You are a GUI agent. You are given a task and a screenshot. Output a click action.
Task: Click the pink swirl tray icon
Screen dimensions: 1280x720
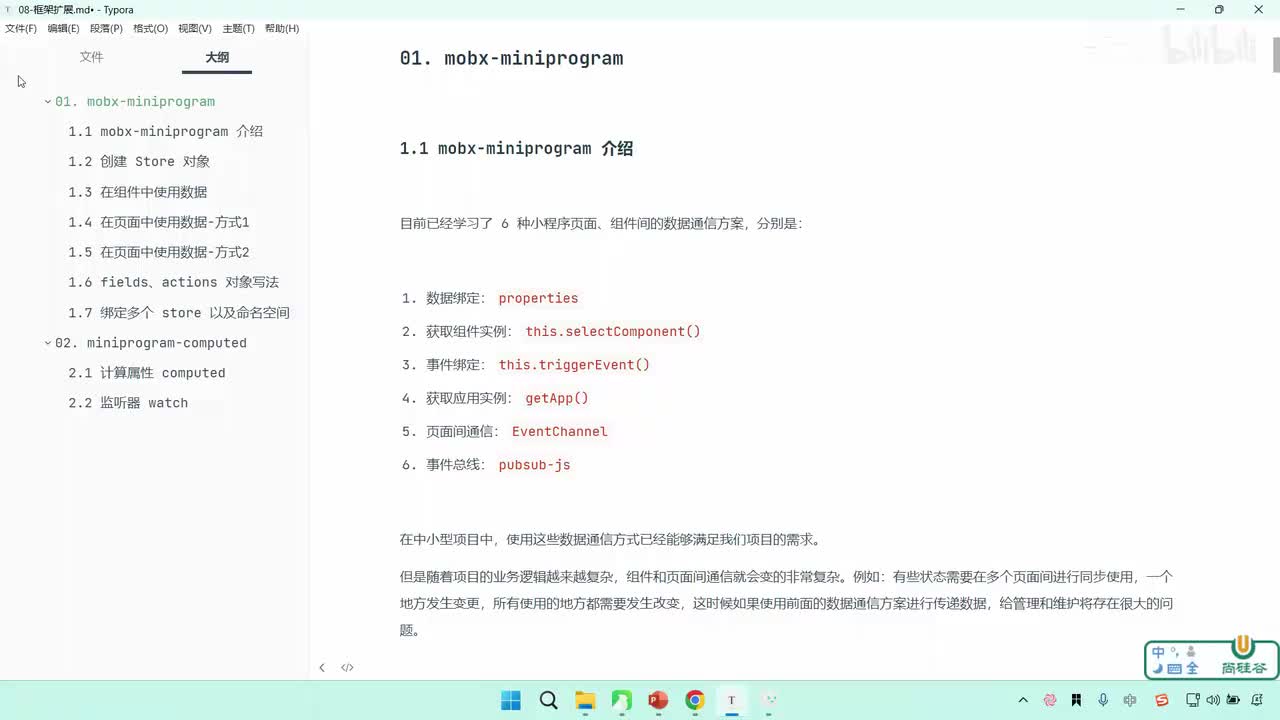1050,700
